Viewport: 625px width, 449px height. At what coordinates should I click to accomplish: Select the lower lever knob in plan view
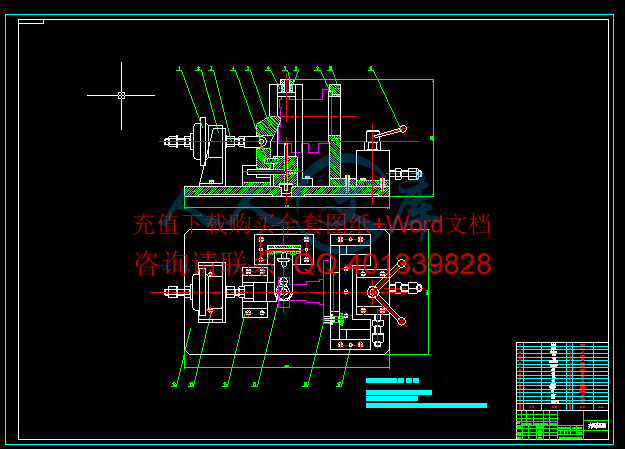click(x=401, y=321)
